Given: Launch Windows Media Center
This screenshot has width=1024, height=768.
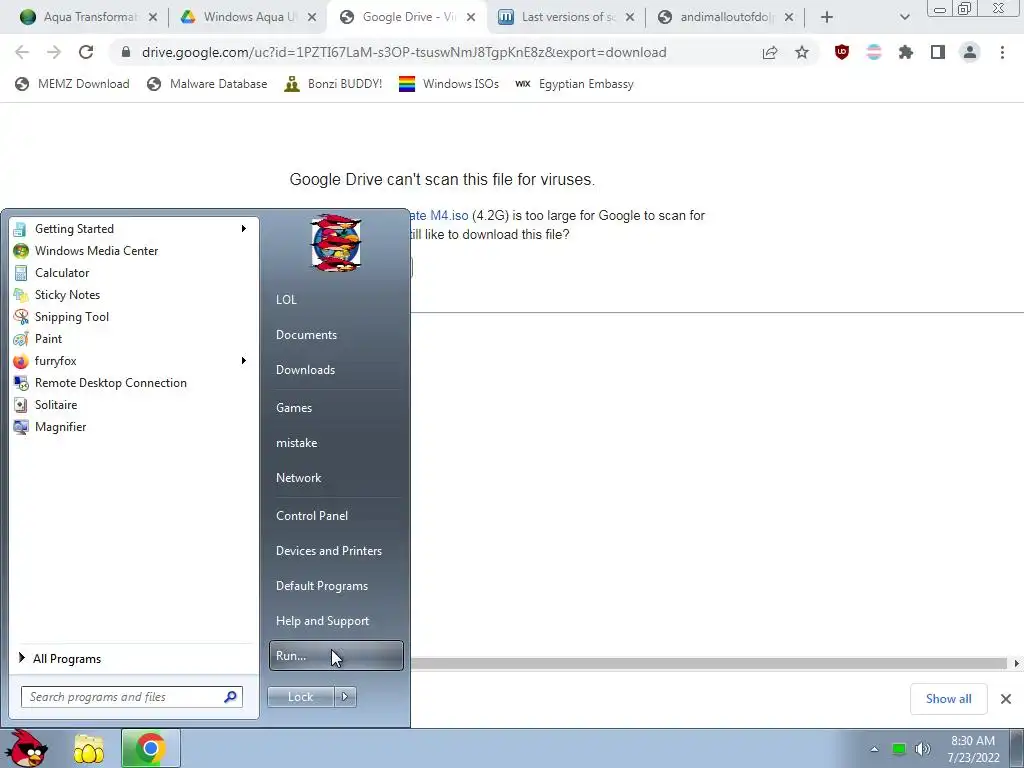Looking at the screenshot, I should (x=96, y=251).
